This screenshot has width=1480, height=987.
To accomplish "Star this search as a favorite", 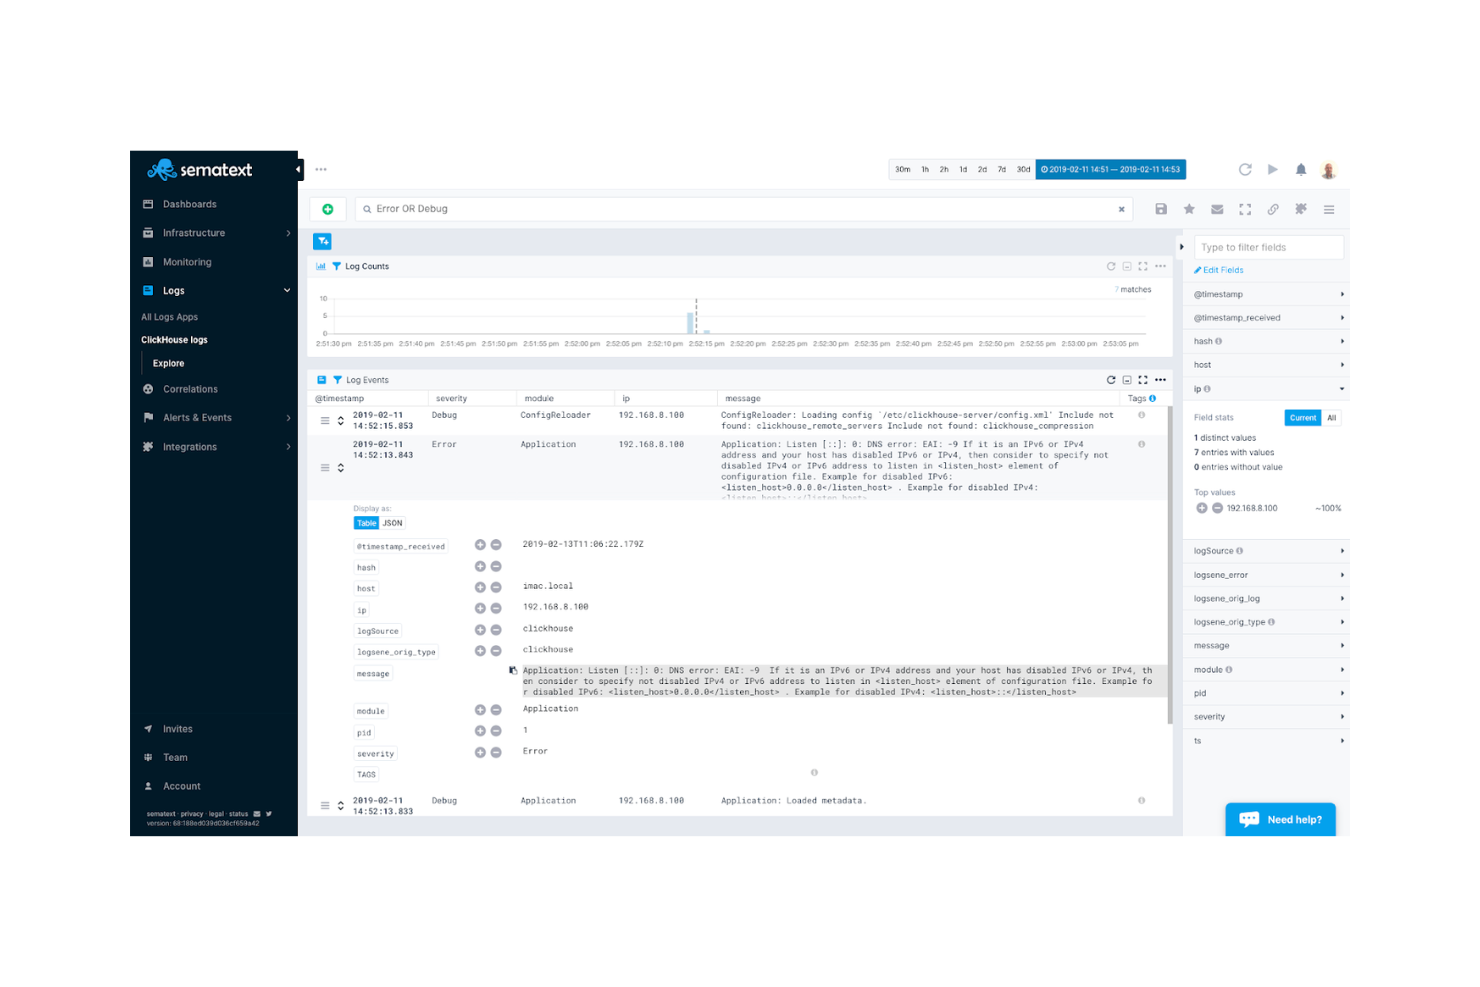I will (x=1189, y=209).
